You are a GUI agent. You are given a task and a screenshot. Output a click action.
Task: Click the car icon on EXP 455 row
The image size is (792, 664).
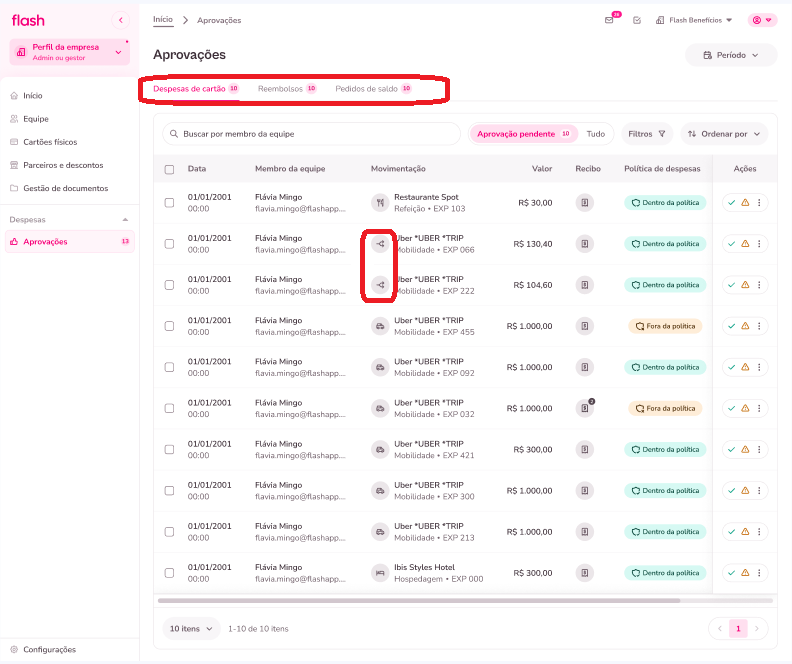tap(380, 326)
